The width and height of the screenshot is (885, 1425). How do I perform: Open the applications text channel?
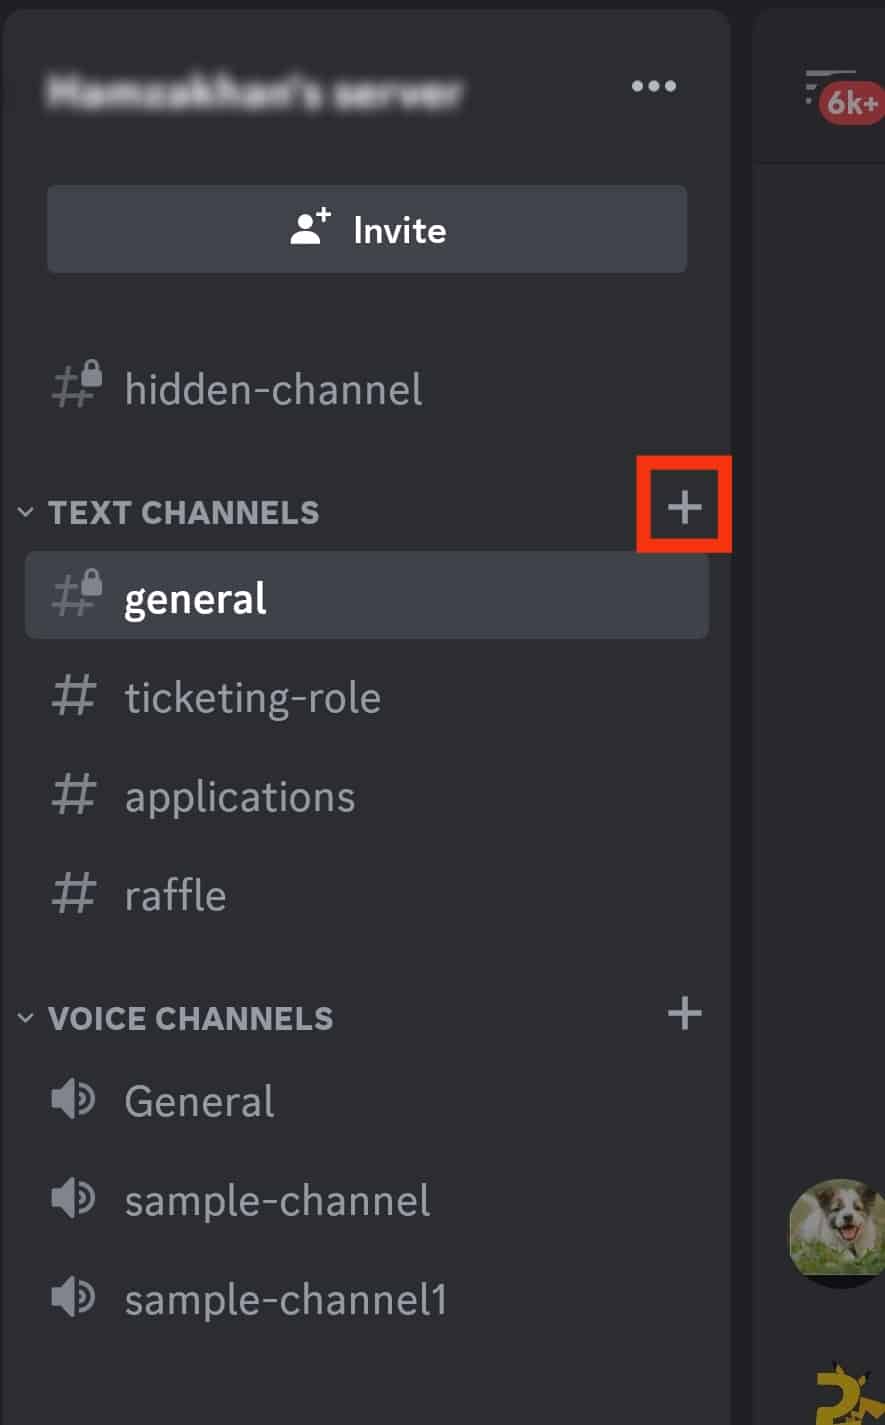point(367,796)
